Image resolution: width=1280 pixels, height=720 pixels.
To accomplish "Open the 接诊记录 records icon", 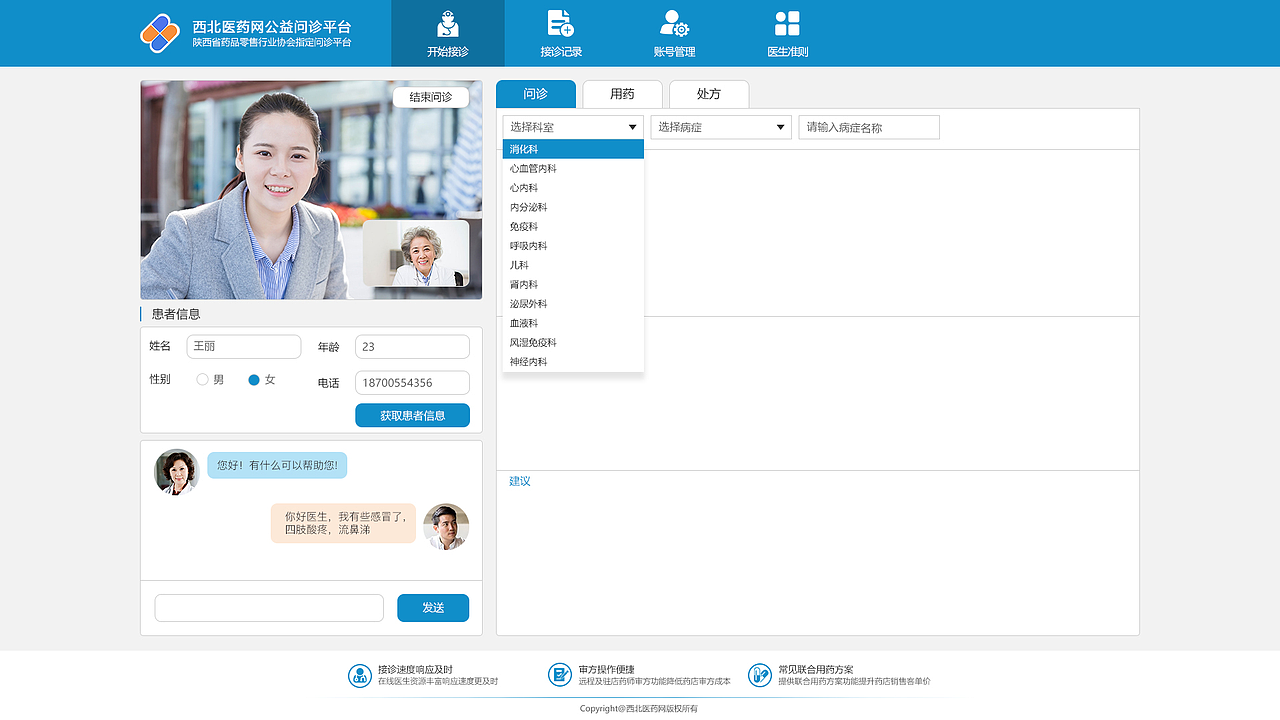I will 561,24.
